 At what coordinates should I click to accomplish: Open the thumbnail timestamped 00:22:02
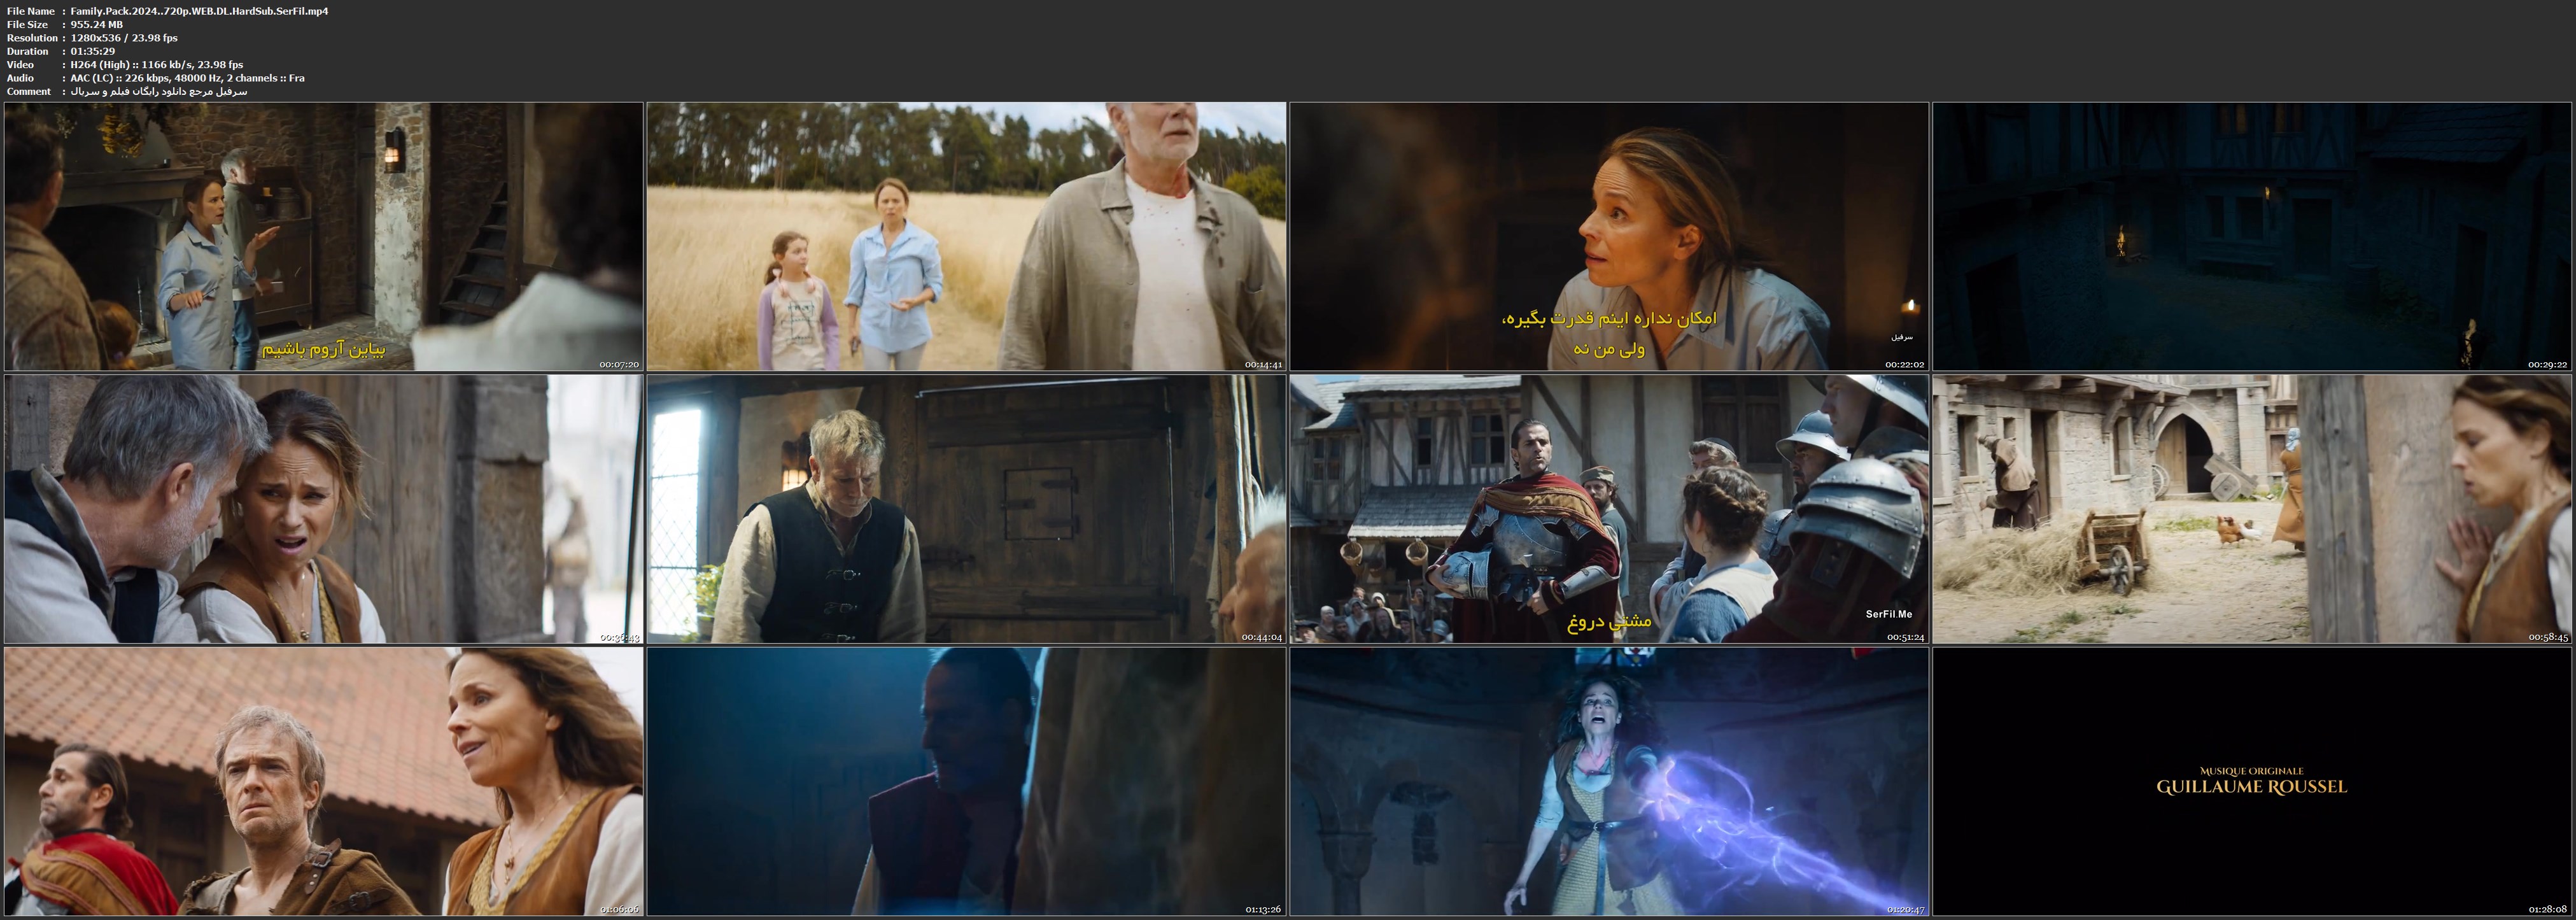[1608, 236]
